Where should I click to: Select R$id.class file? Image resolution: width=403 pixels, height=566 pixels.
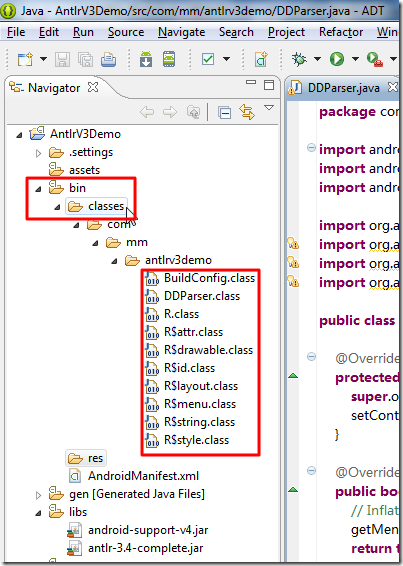coord(189,368)
